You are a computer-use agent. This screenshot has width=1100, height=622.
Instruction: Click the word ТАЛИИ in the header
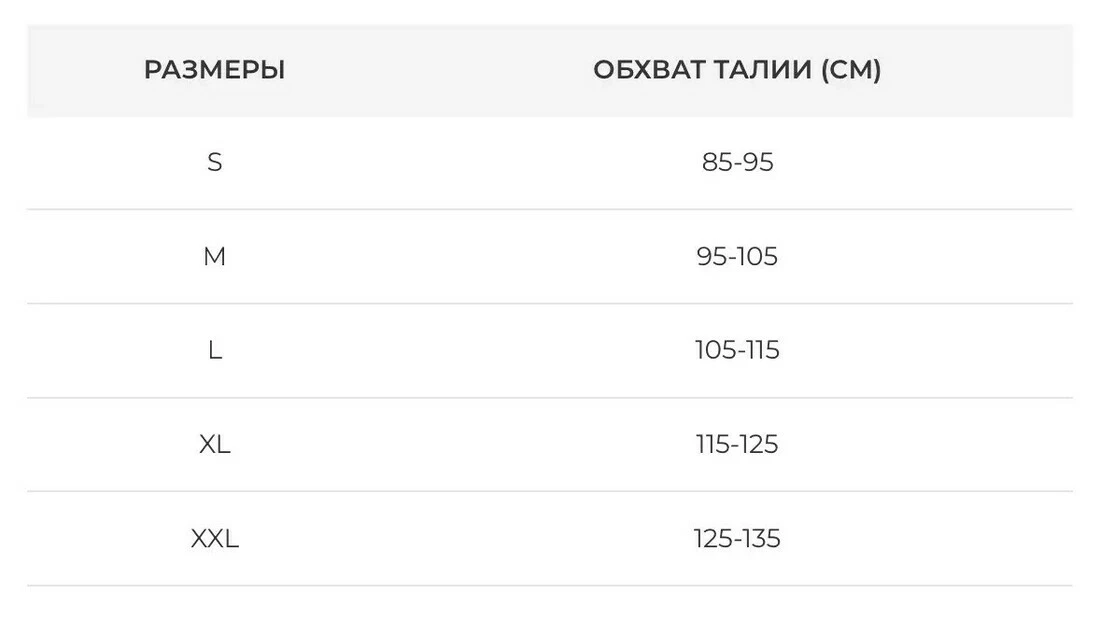759,70
